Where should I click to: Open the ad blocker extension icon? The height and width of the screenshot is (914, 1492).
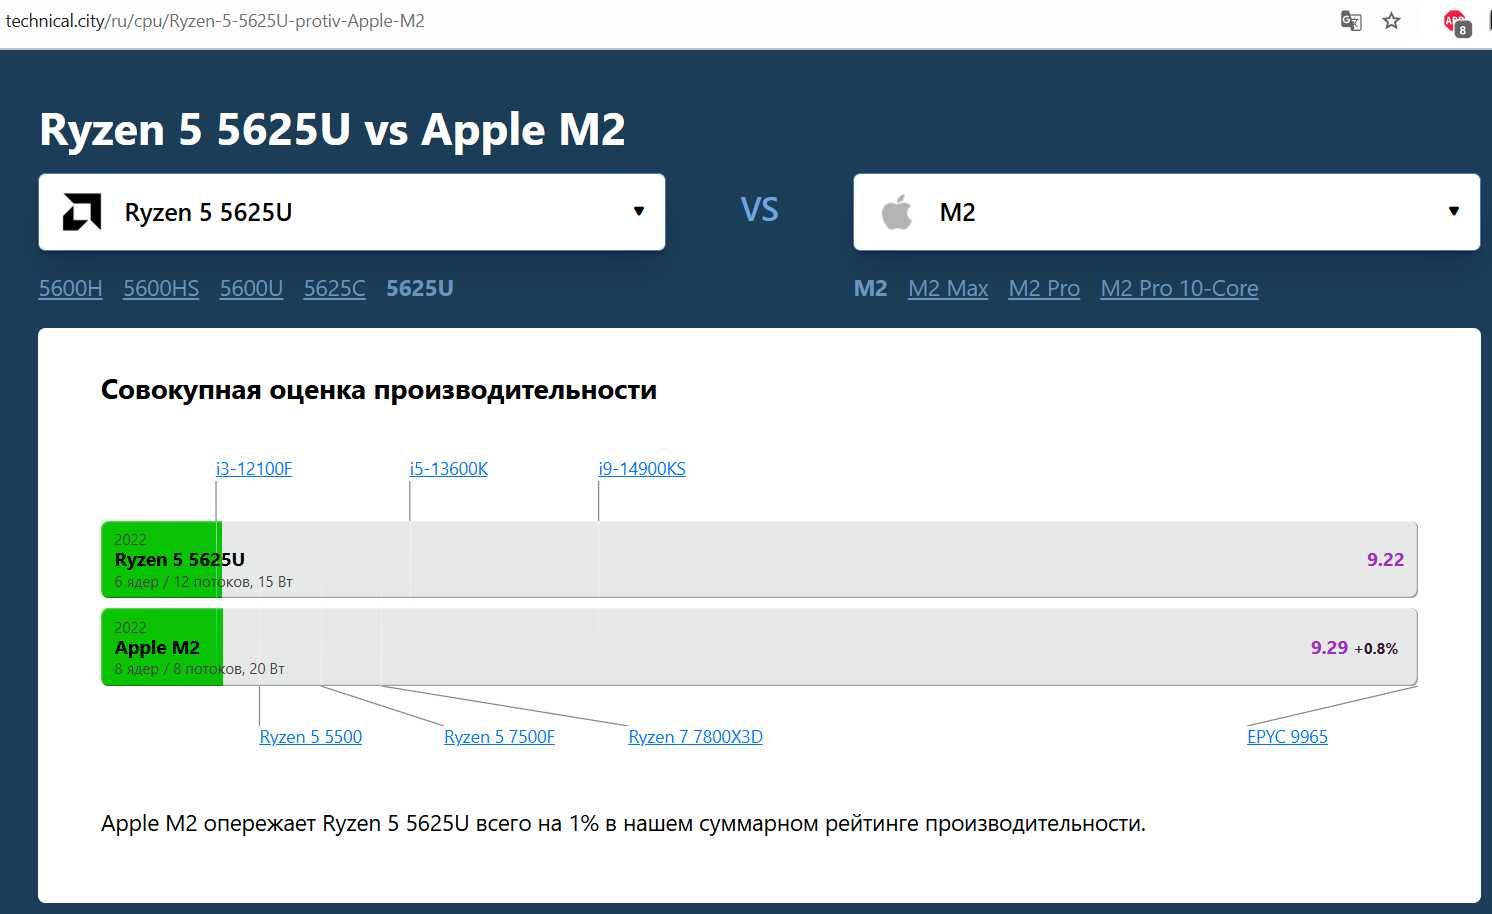(x=1456, y=22)
